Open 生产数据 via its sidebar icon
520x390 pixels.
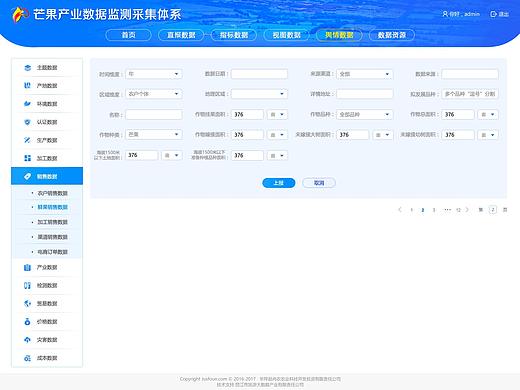point(27,140)
